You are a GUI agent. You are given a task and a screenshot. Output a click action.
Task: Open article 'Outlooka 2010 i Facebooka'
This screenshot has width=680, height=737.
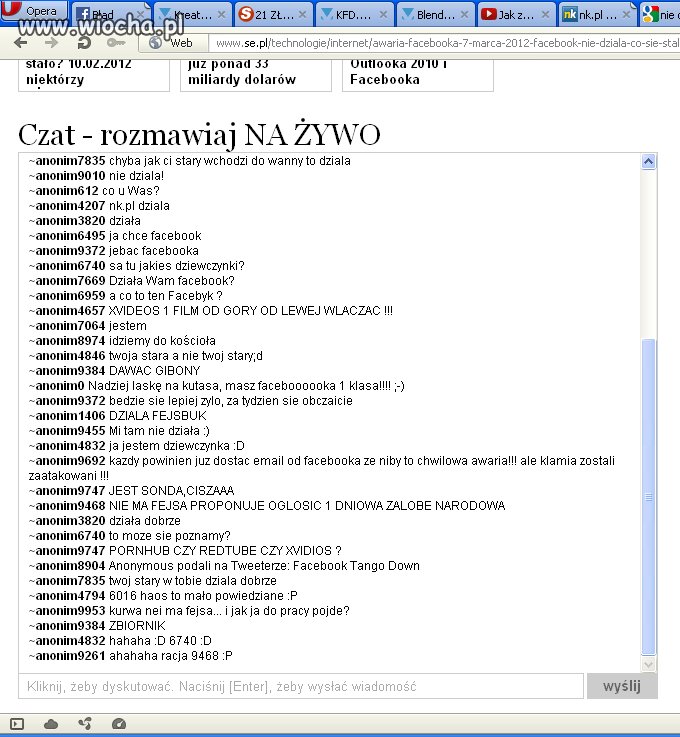click(x=418, y=75)
